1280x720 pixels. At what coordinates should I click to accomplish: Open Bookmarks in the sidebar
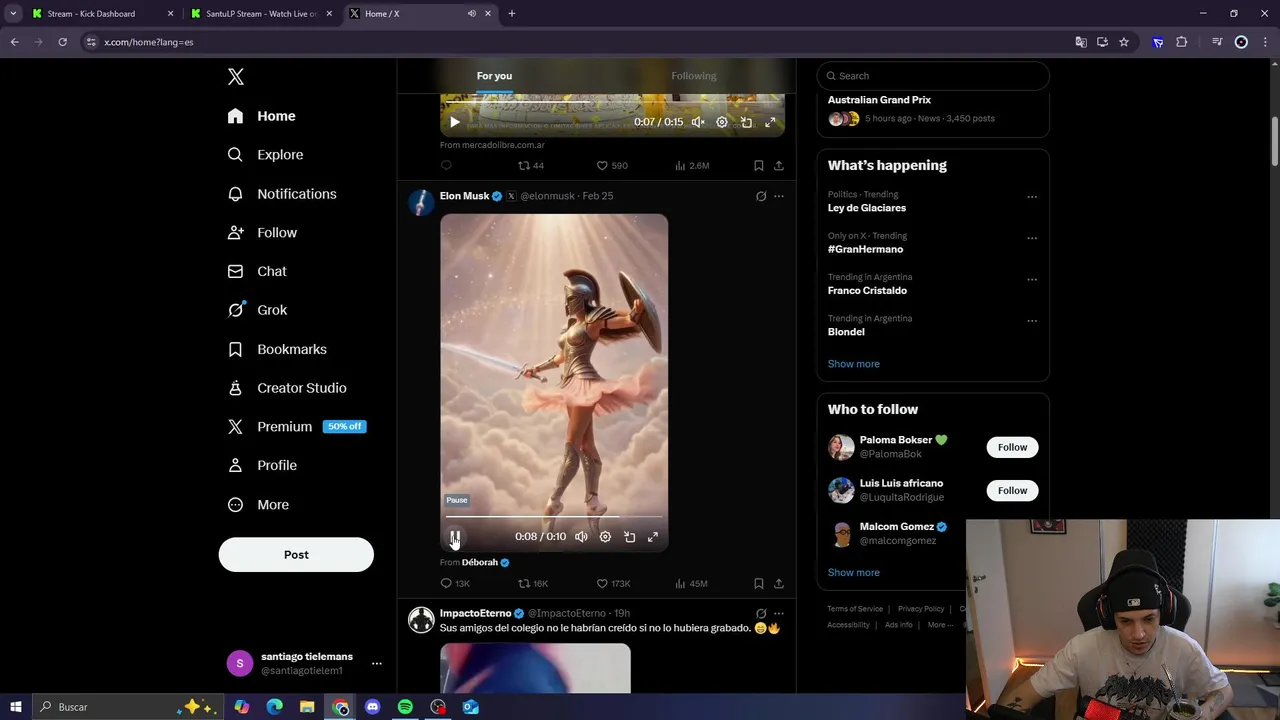[277, 349]
